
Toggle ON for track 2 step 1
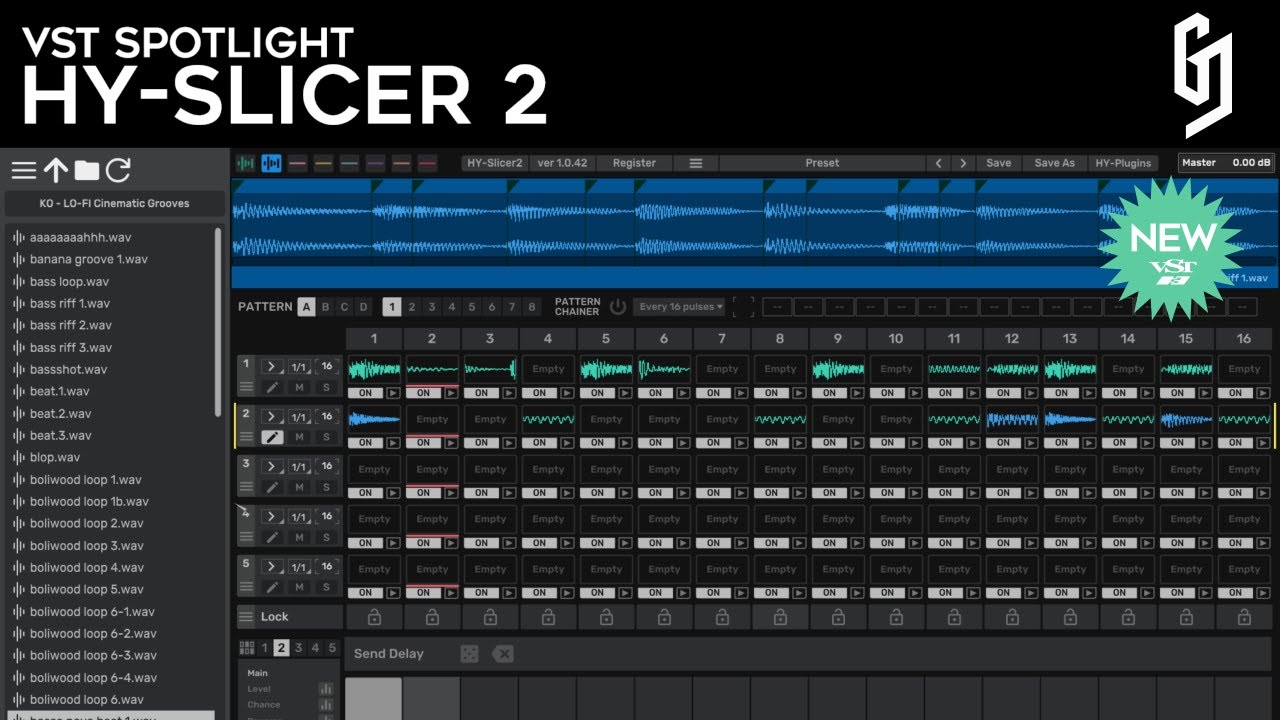tap(366, 443)
